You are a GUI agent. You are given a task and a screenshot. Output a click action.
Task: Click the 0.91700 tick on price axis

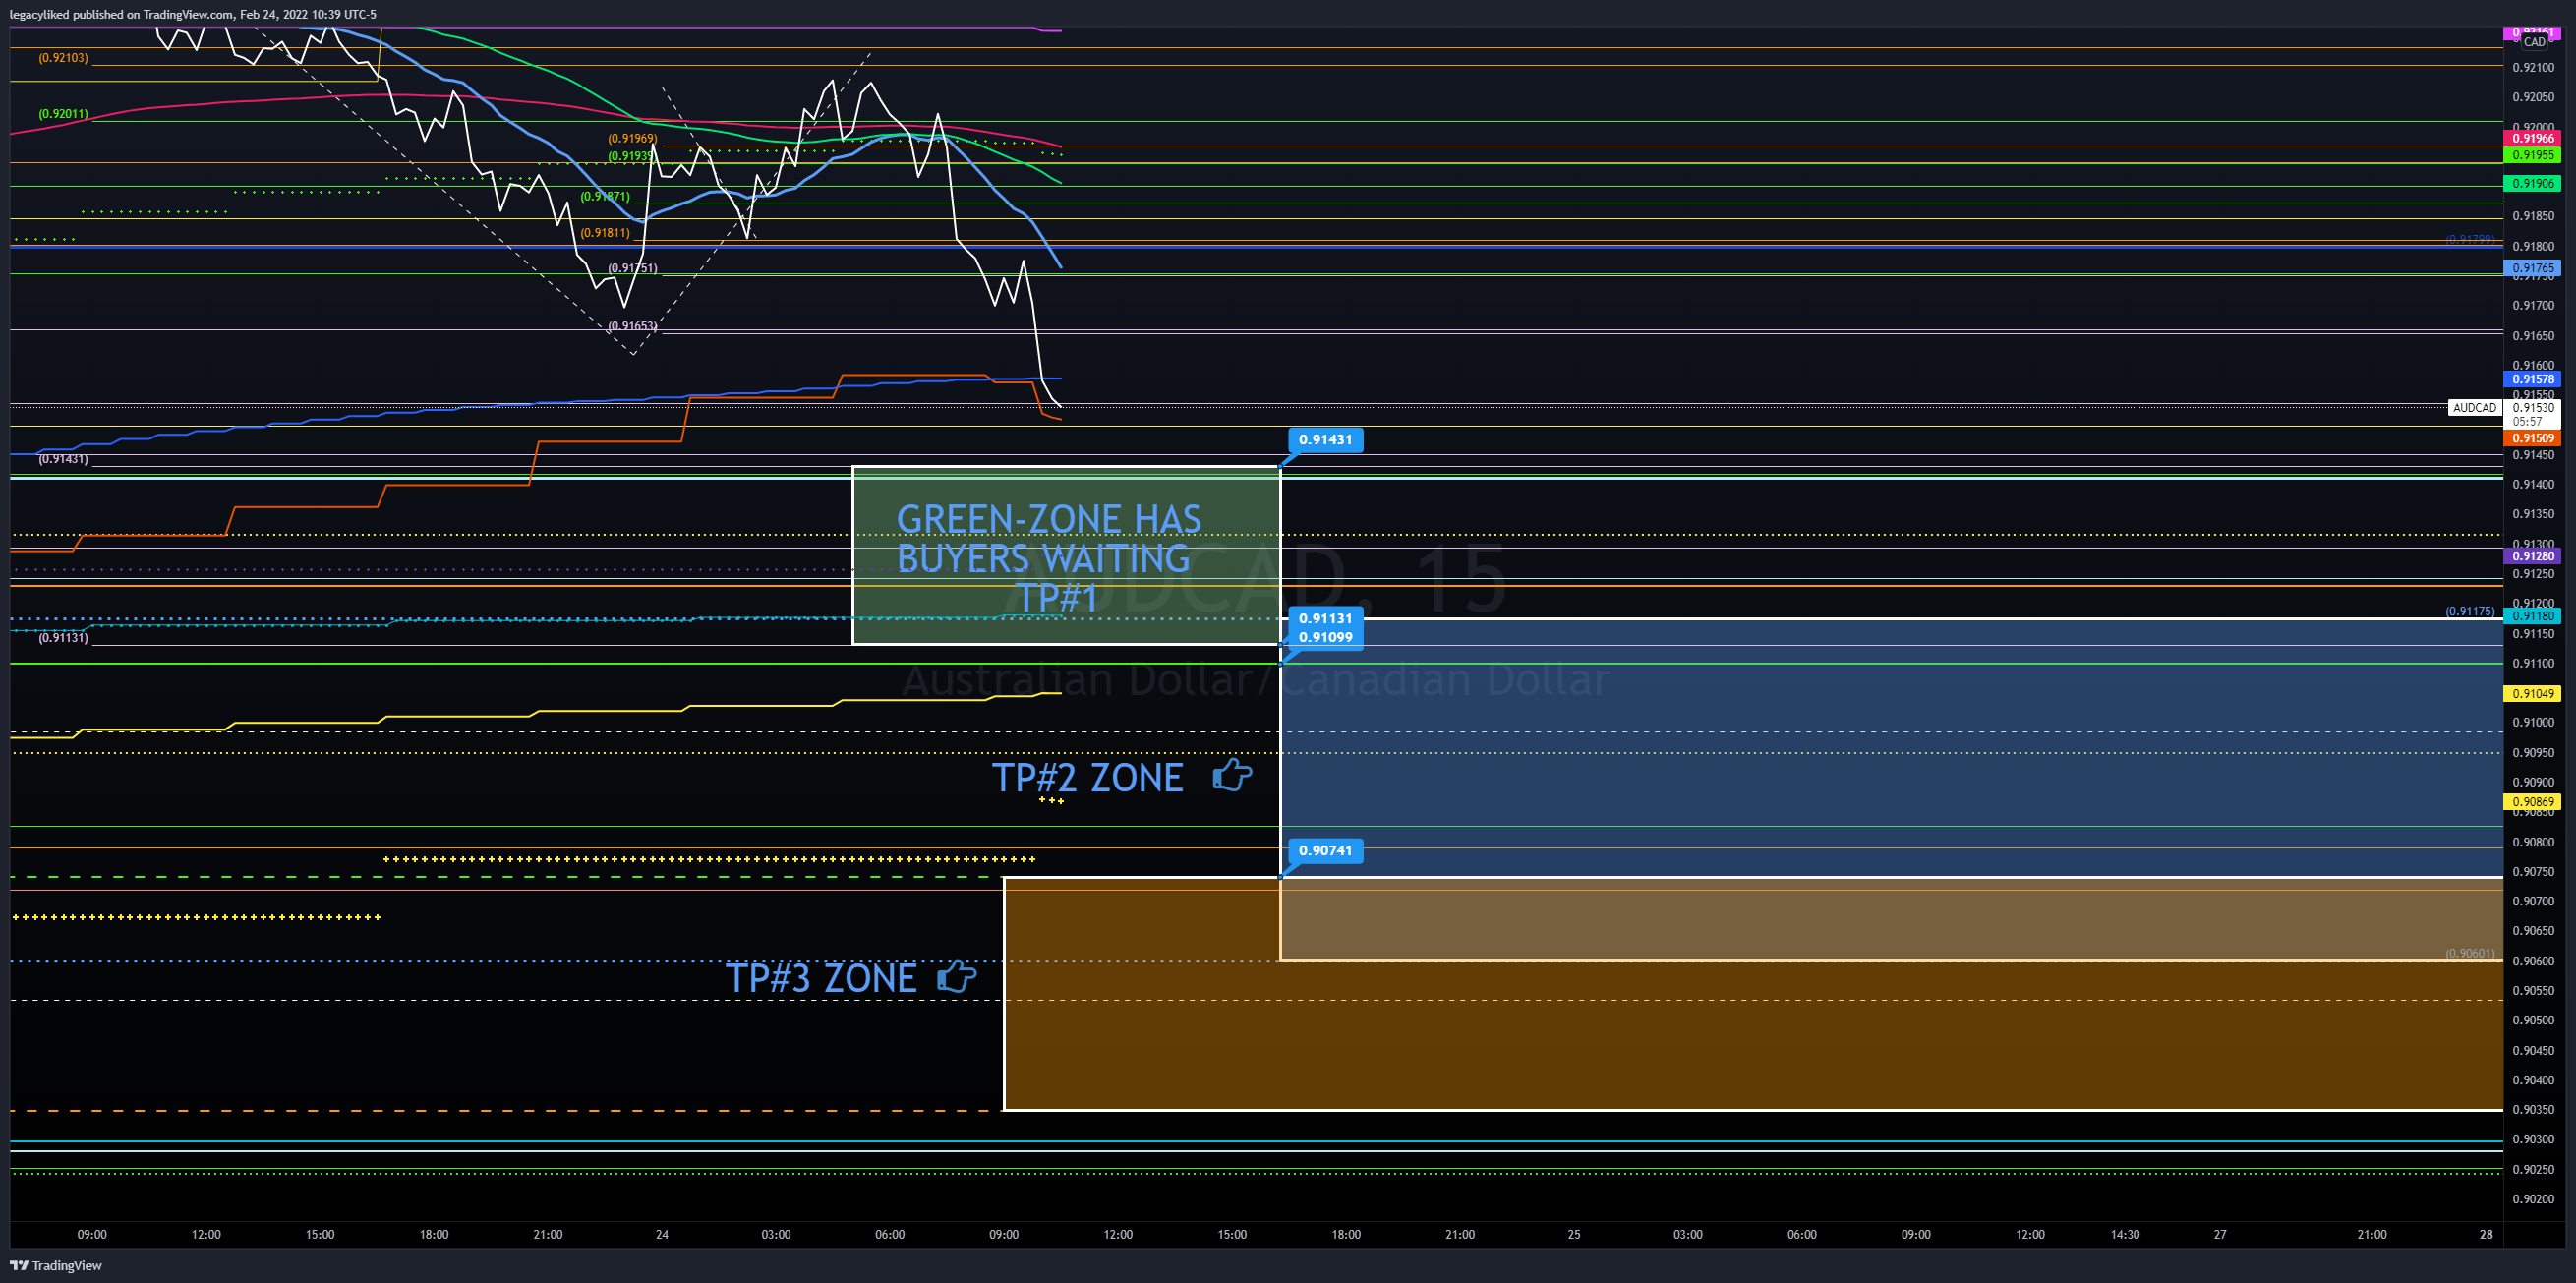coord(2533,306)
